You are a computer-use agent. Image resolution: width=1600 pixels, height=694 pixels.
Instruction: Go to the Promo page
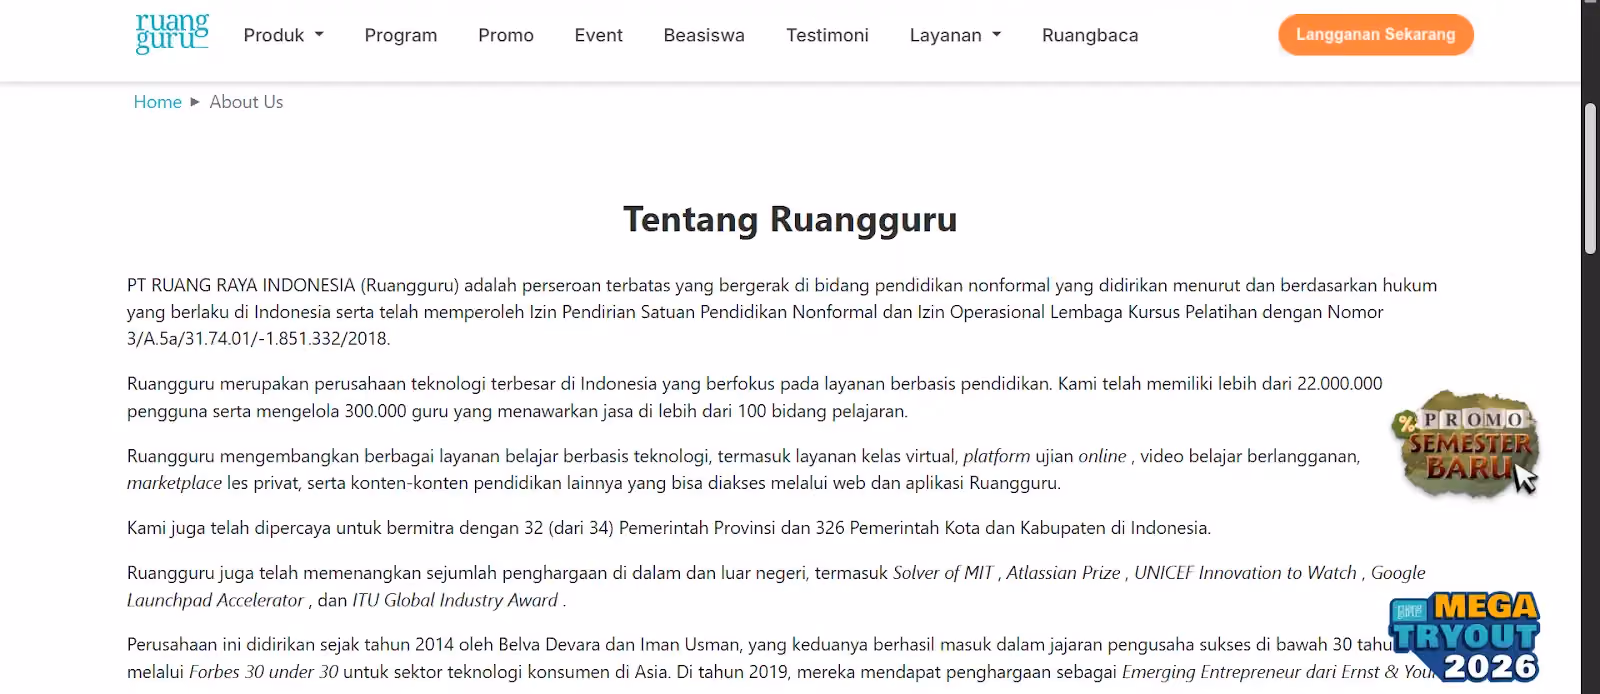(x=506, y=35)
